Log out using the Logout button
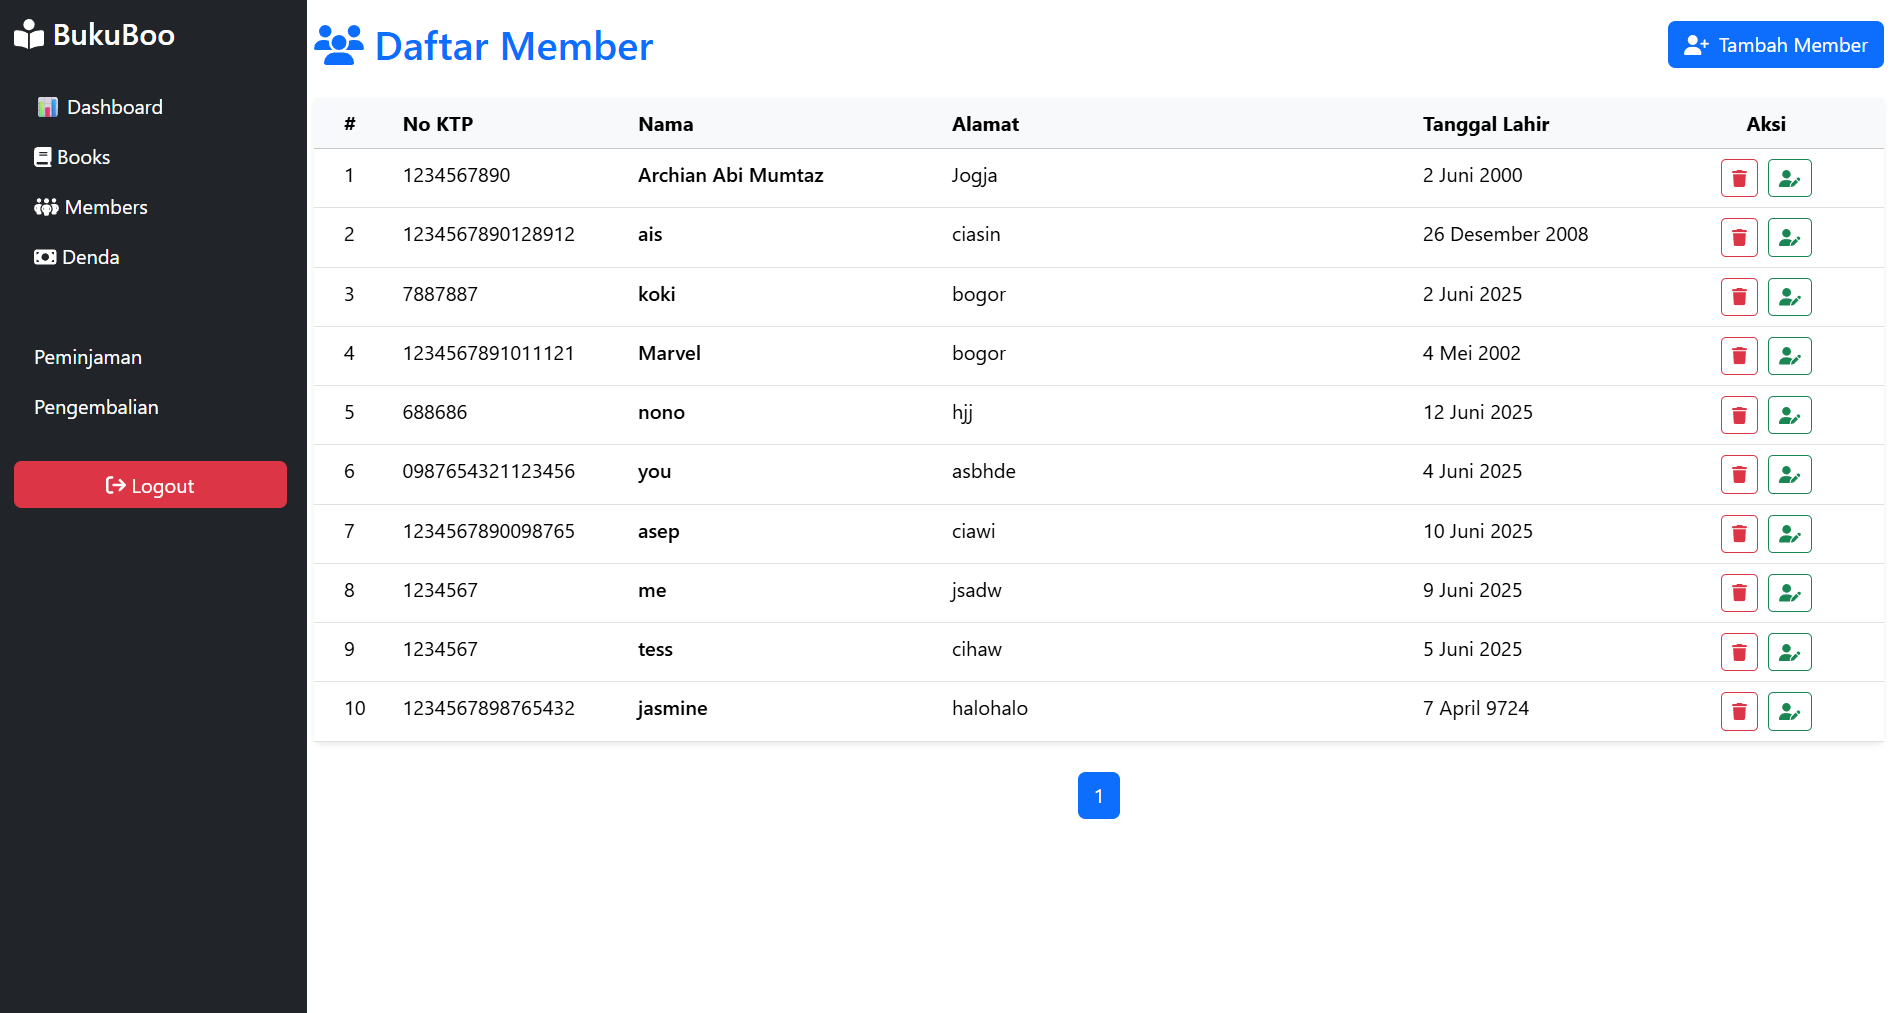The width and height of the screenshot is (1897, 1013). tap(150, 485)
